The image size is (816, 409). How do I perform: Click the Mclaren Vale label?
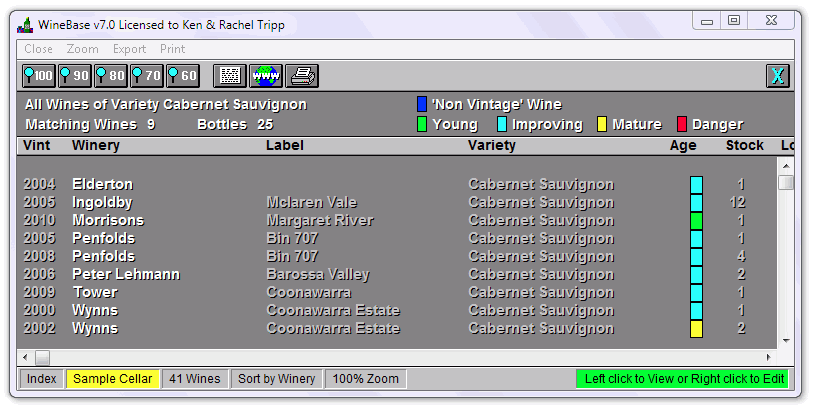click(311, 202)
